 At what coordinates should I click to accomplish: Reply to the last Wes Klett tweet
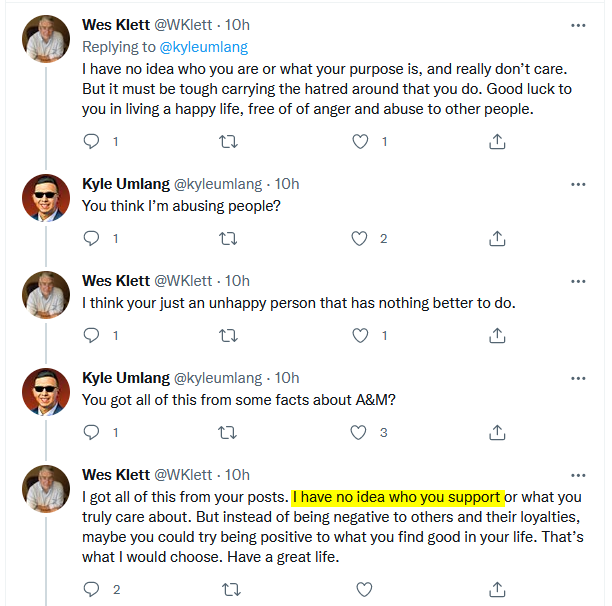(x=92, y=590)
